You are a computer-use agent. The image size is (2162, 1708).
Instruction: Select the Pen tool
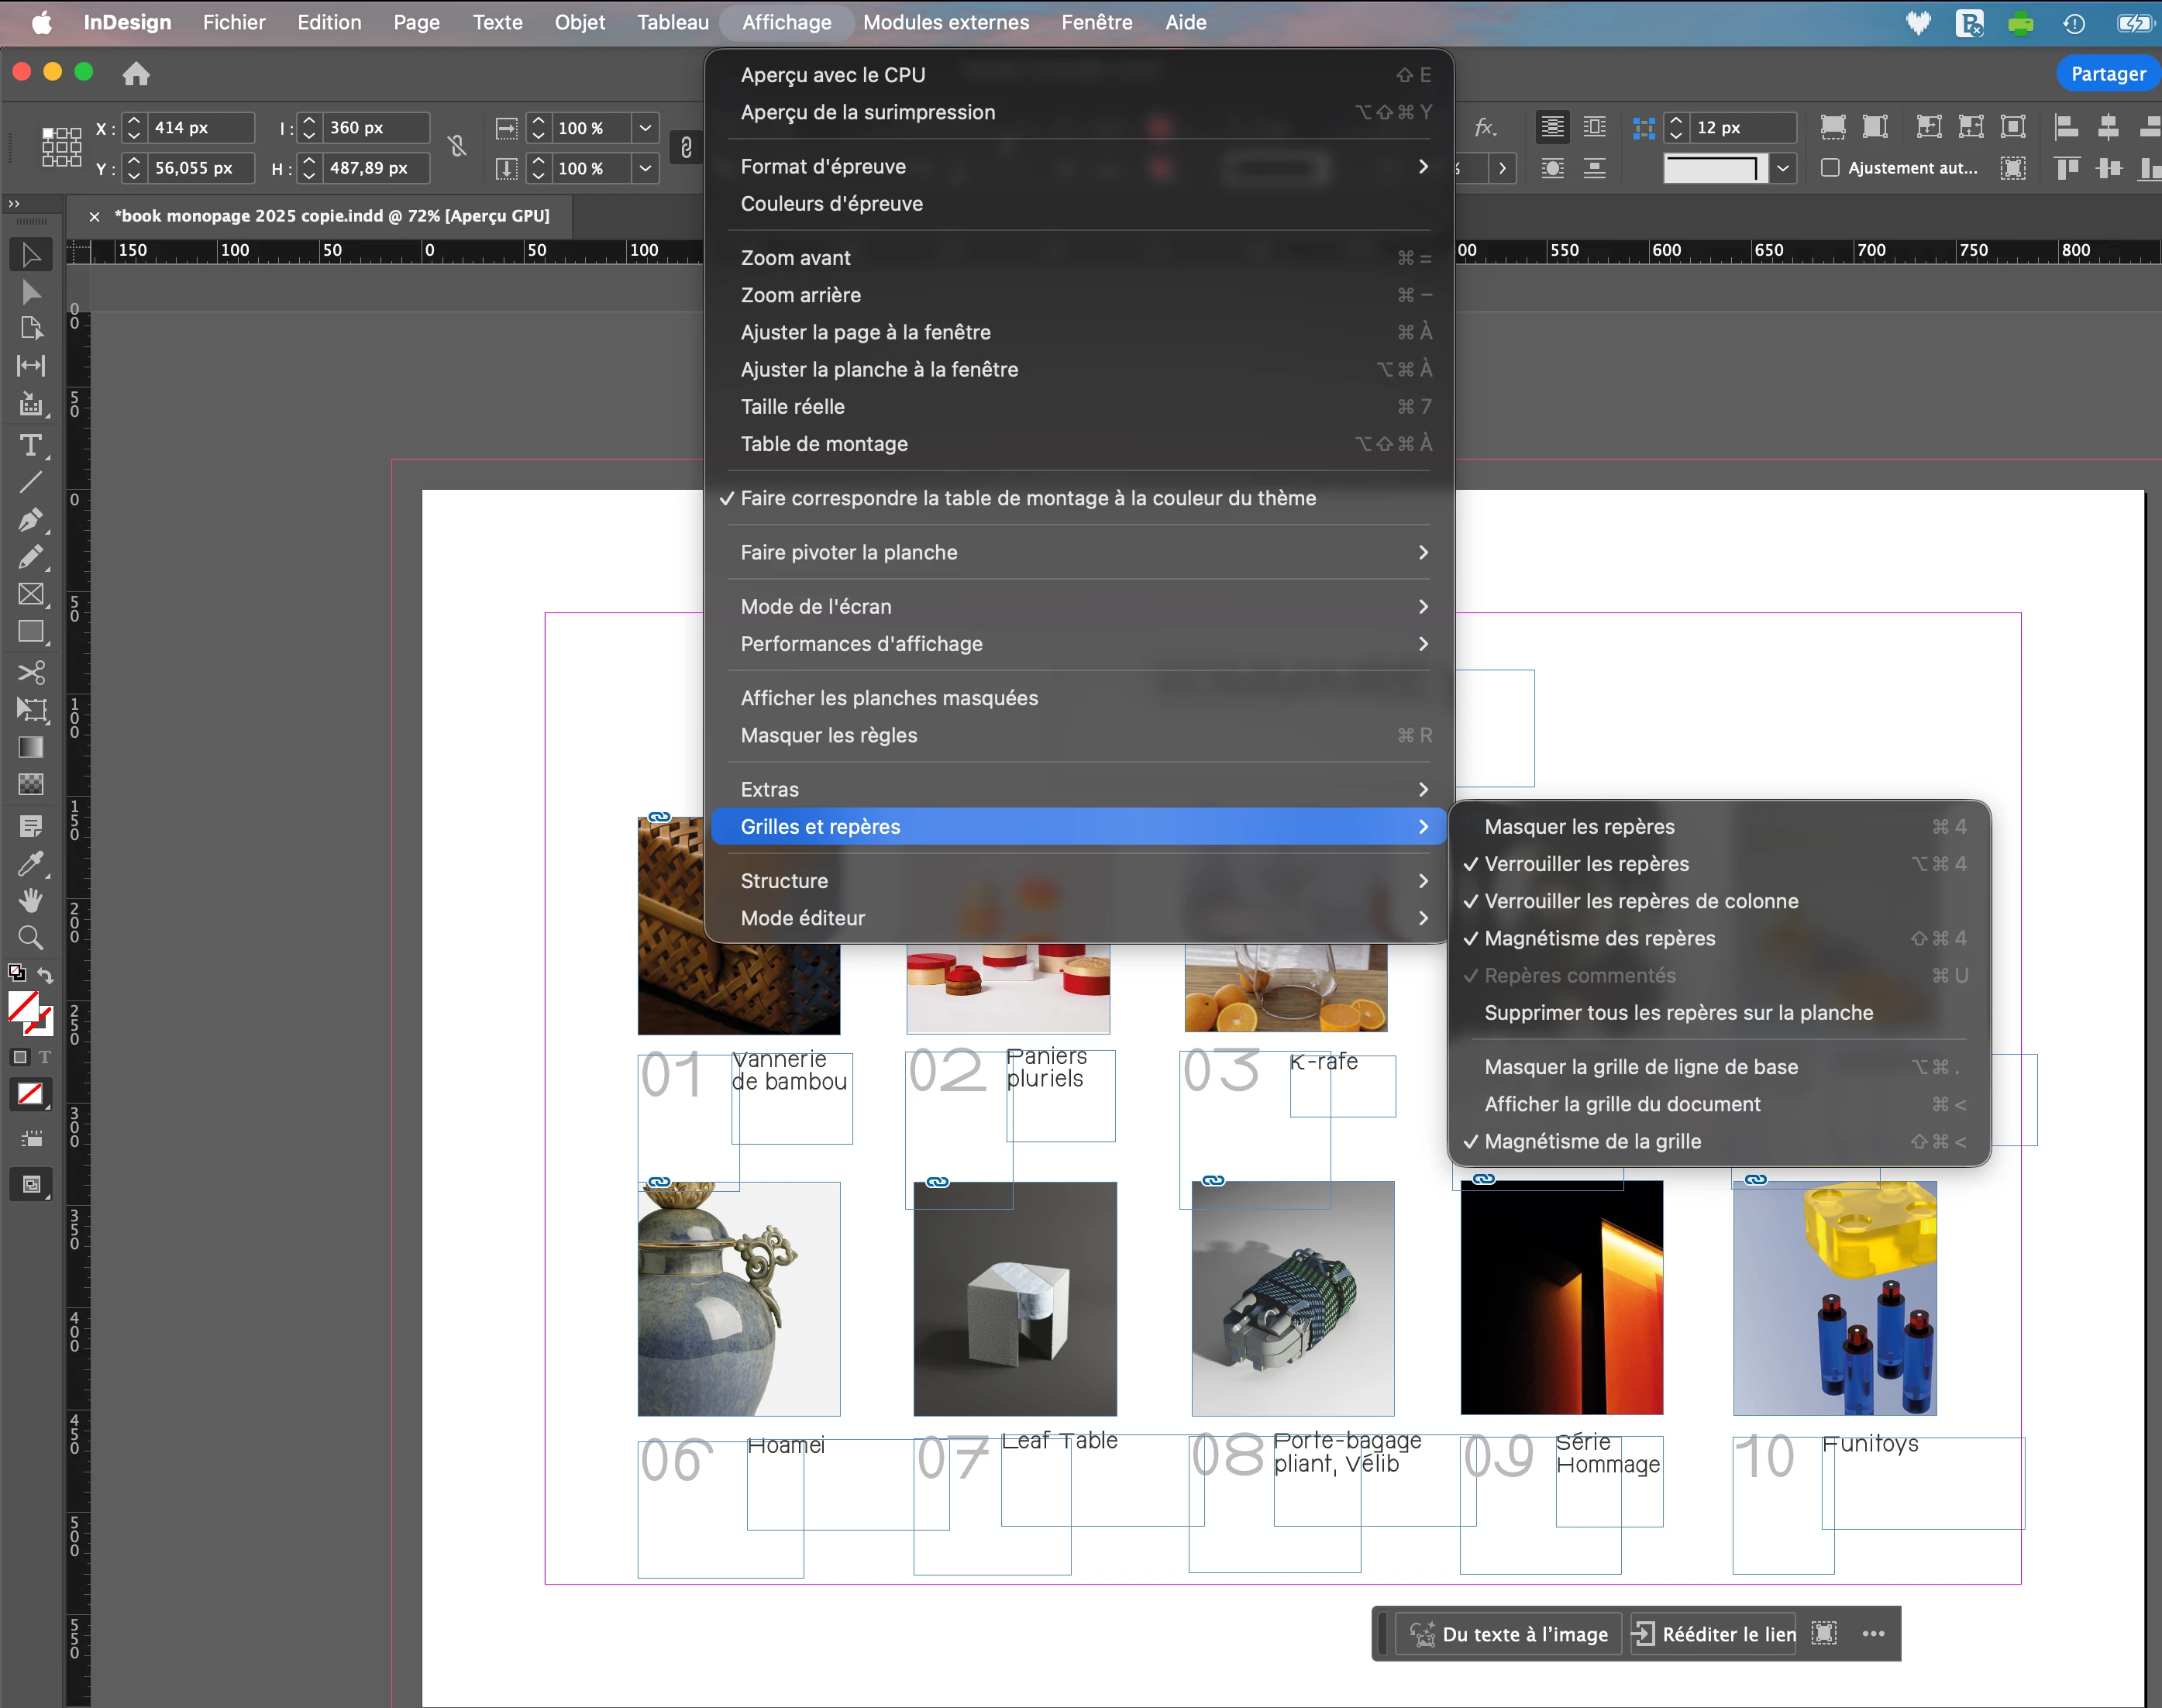pyautogui.click(x=31, y=520)
